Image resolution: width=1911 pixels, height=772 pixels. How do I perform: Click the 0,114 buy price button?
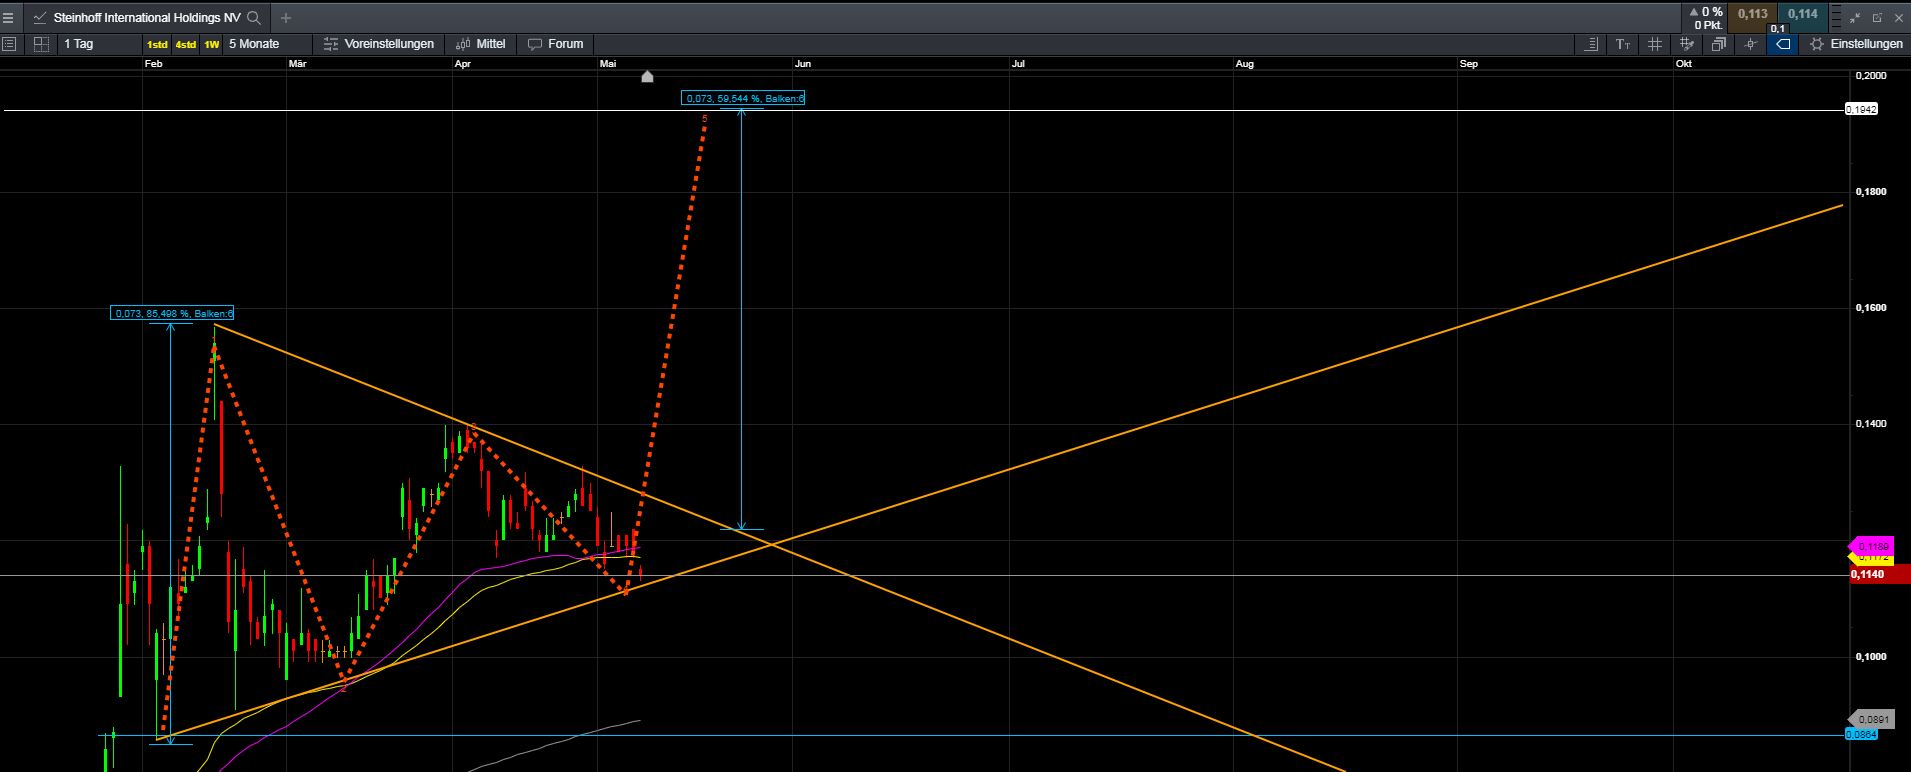pos(1803,14)
